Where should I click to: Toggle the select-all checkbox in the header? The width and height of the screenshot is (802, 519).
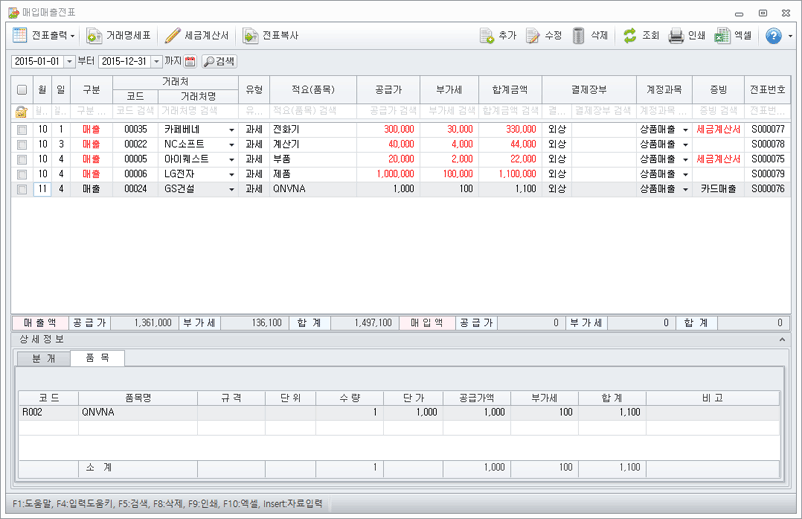pyautogui.click(x=22, y=90)
